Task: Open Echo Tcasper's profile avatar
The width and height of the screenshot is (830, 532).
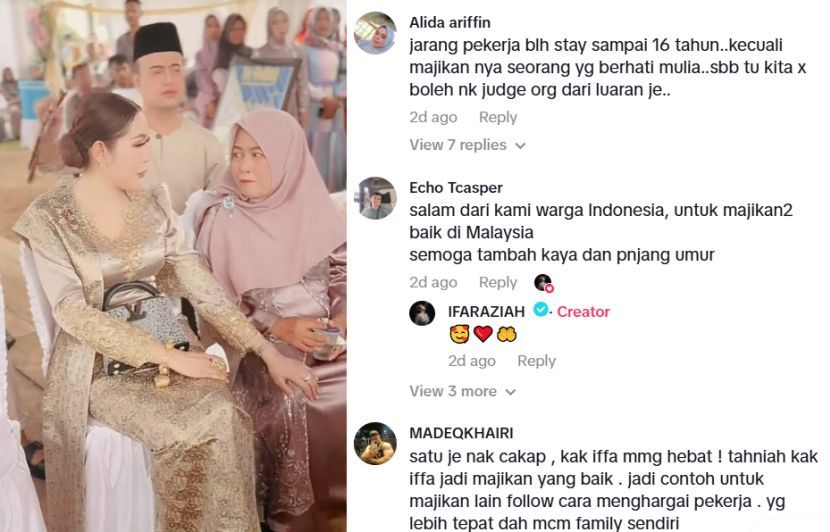Action: (375, 198)
